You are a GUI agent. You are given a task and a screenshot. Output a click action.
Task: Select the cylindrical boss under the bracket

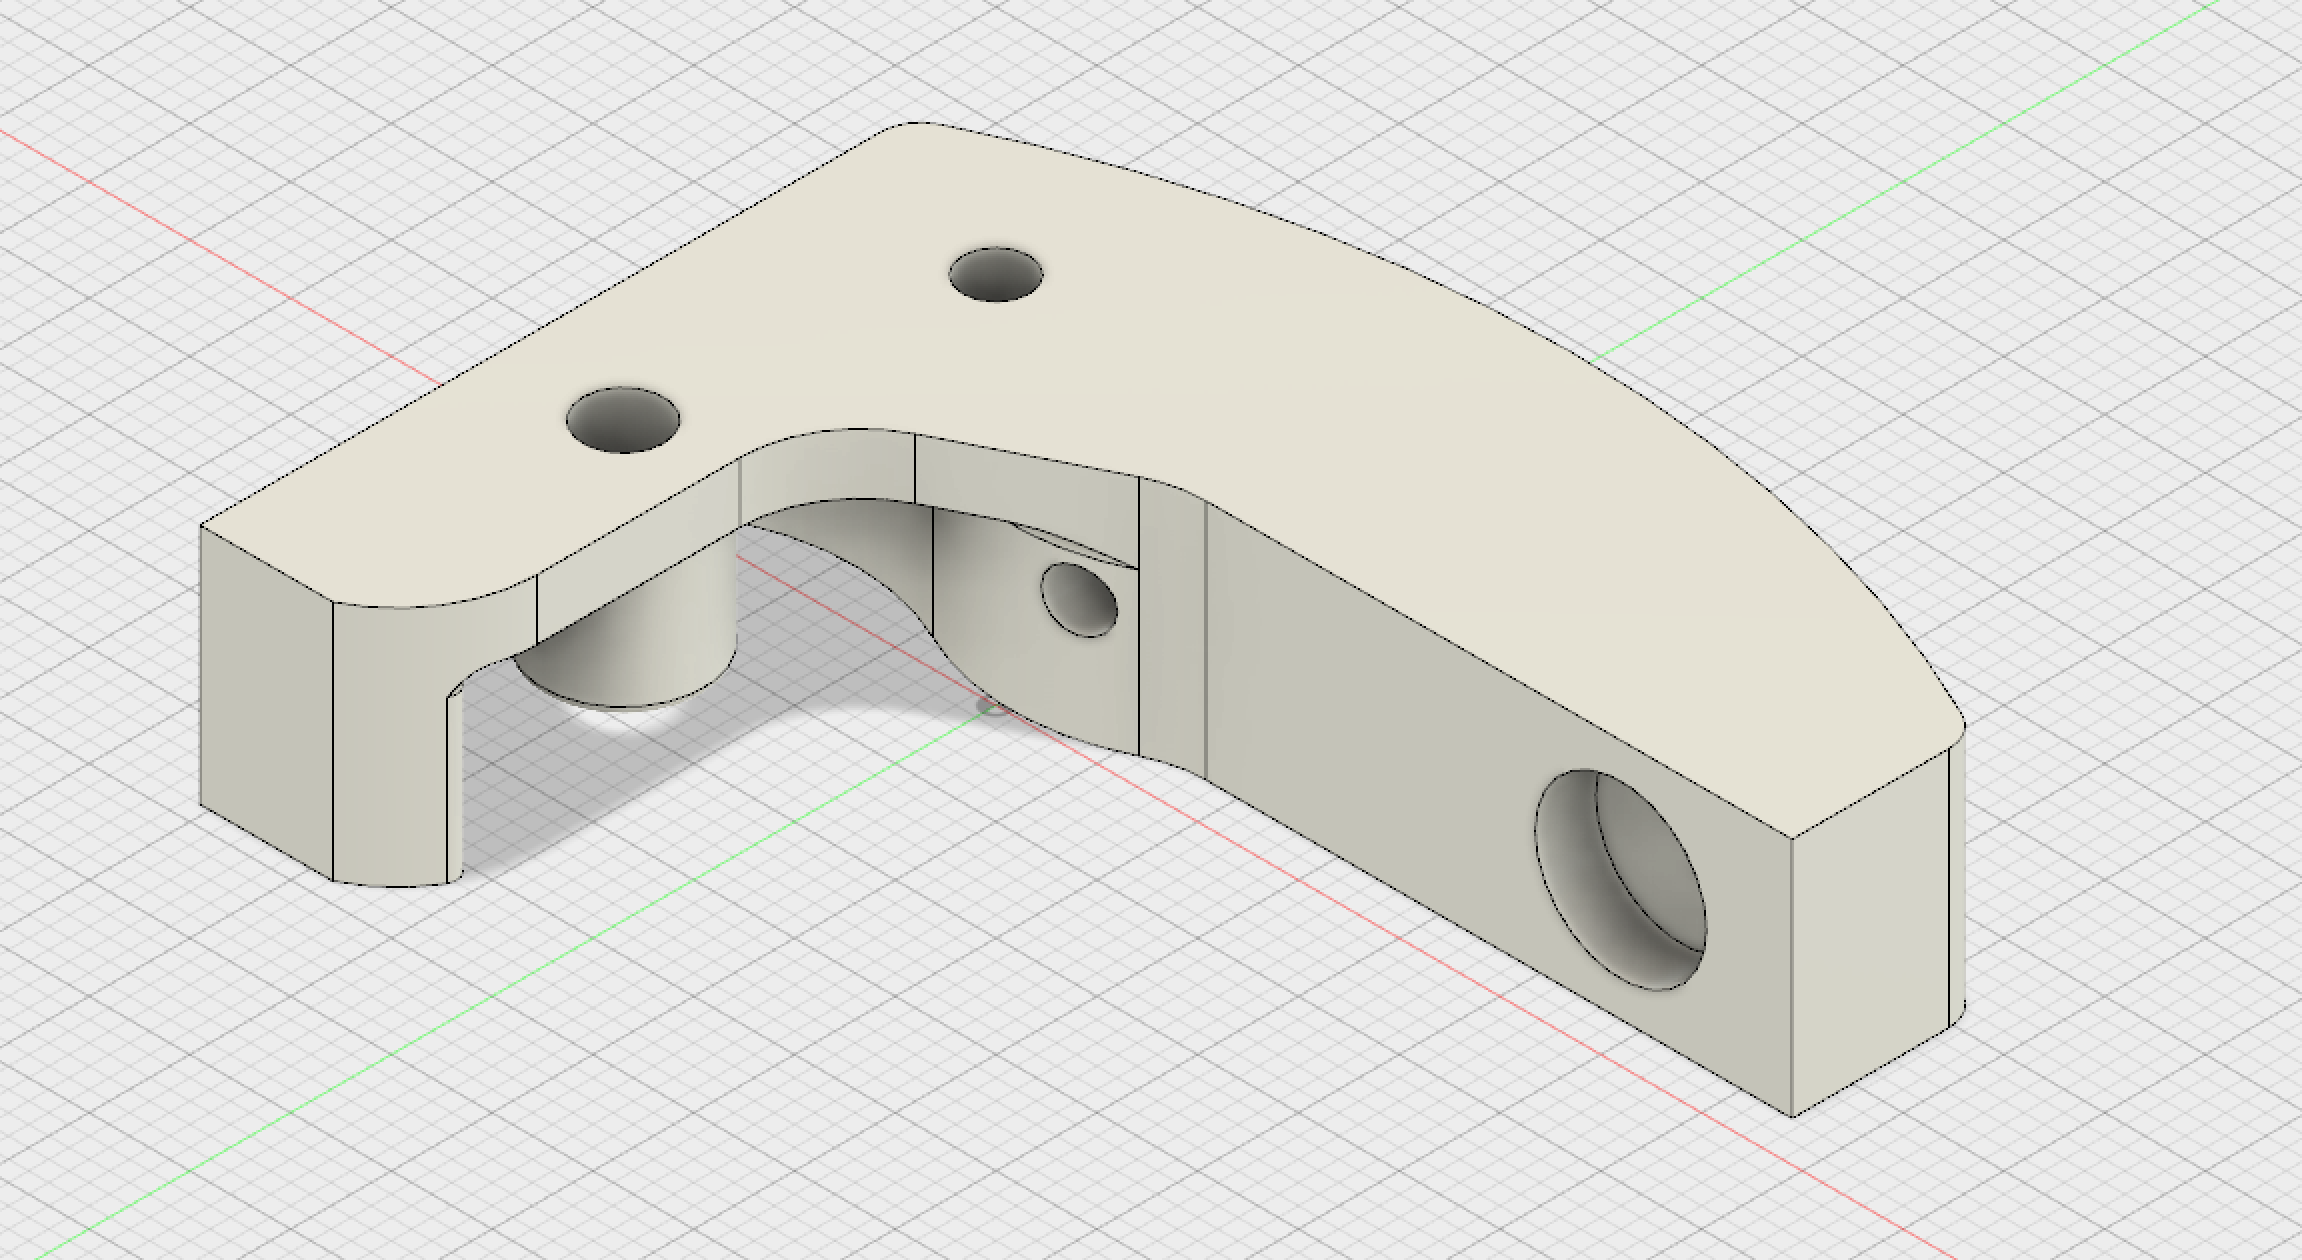coord(640,655)
